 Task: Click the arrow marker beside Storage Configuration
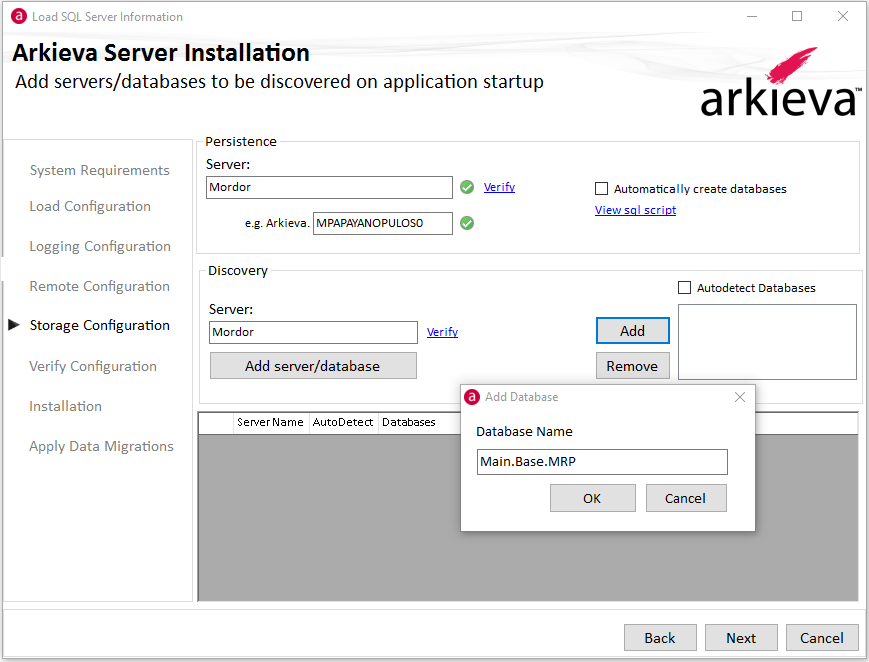pos(14,325)
